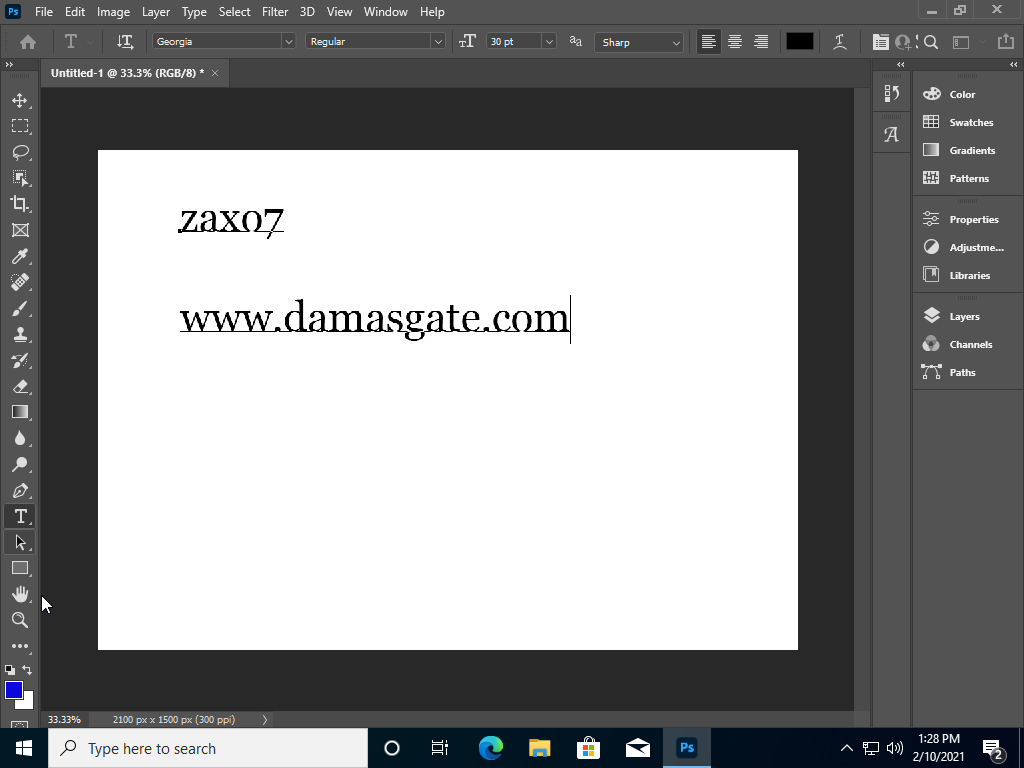
Task: Go to the Home screen icon
Action: [x=27, y=42]
